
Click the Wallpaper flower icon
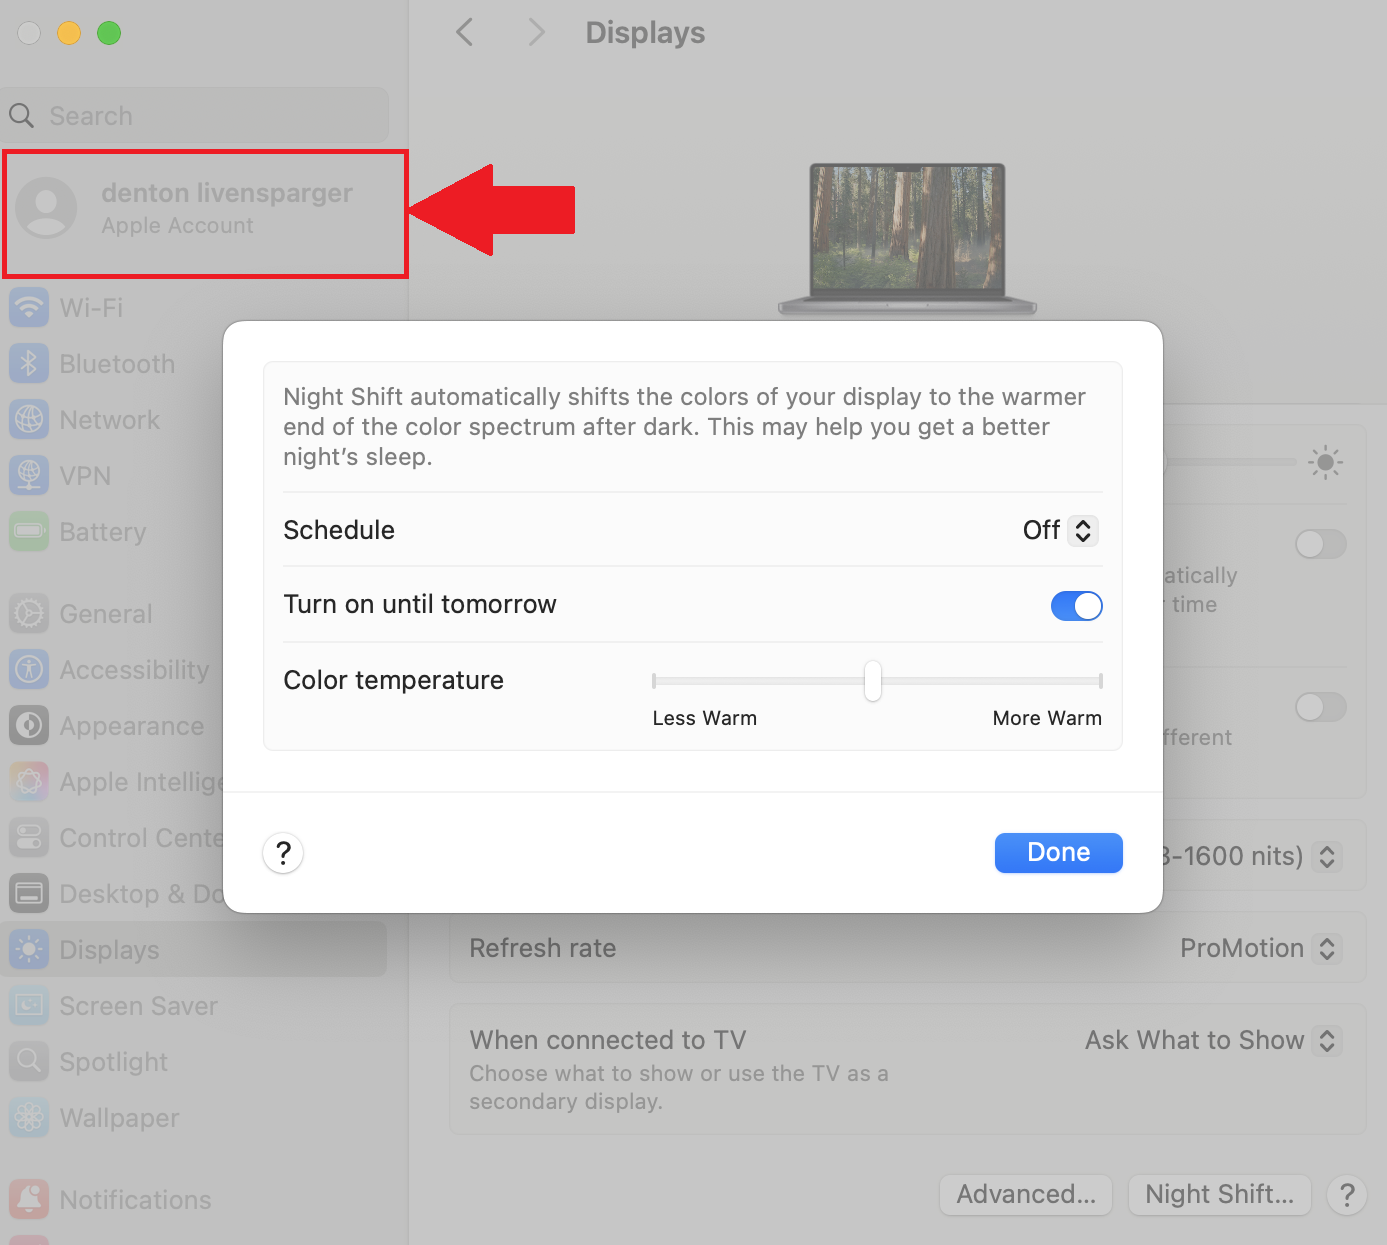(x=29, y=1117)
